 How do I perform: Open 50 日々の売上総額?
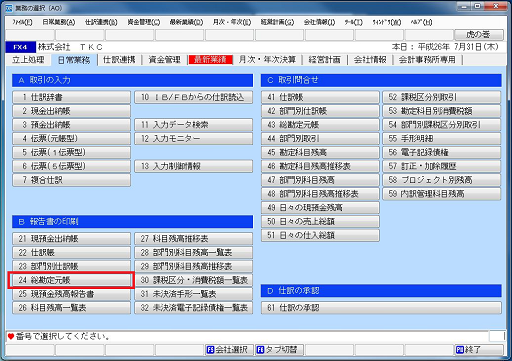[x=320, y=222]
